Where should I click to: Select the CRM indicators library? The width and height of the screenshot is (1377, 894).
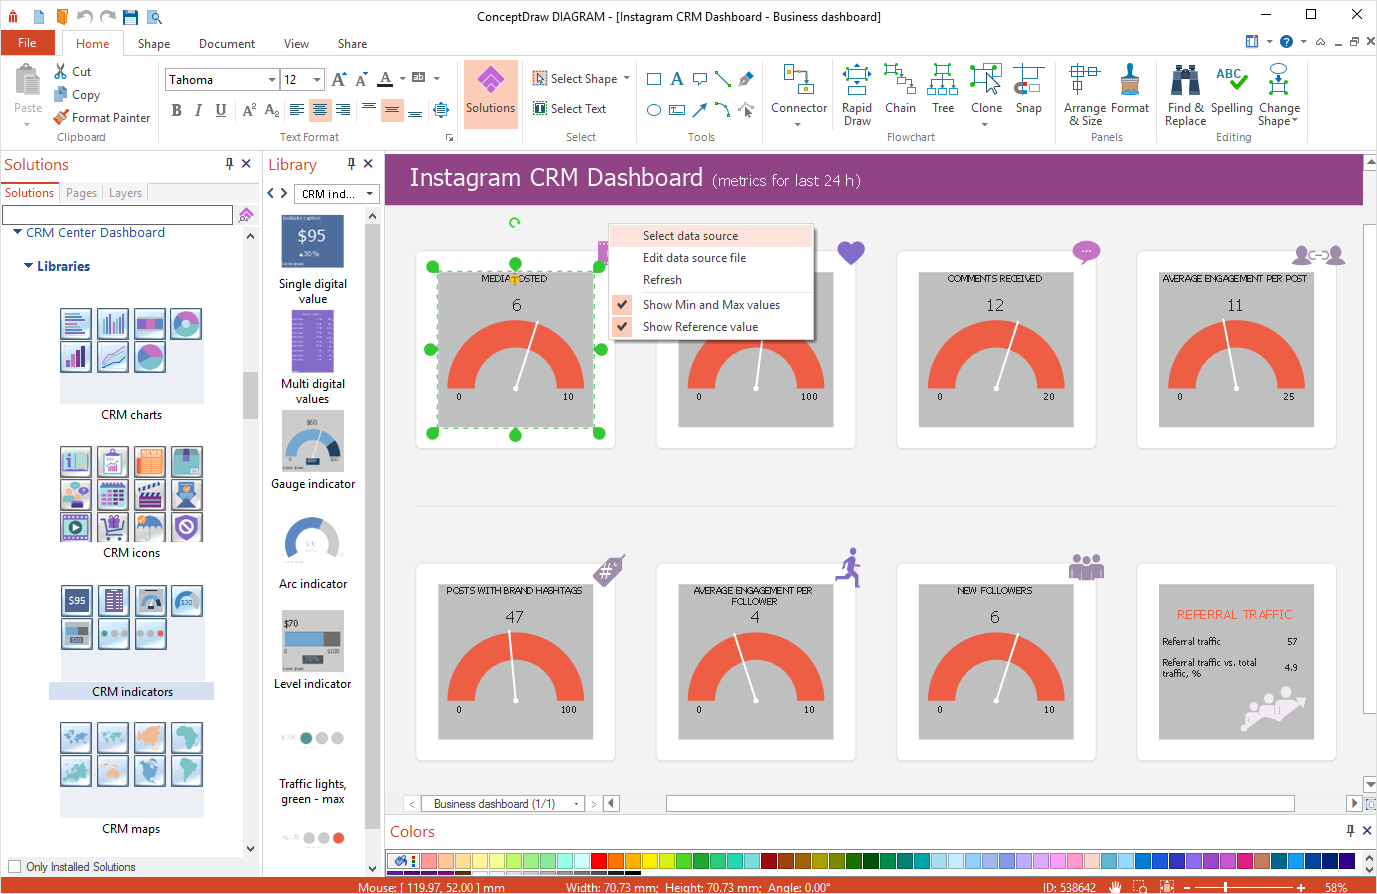point(132,691)
